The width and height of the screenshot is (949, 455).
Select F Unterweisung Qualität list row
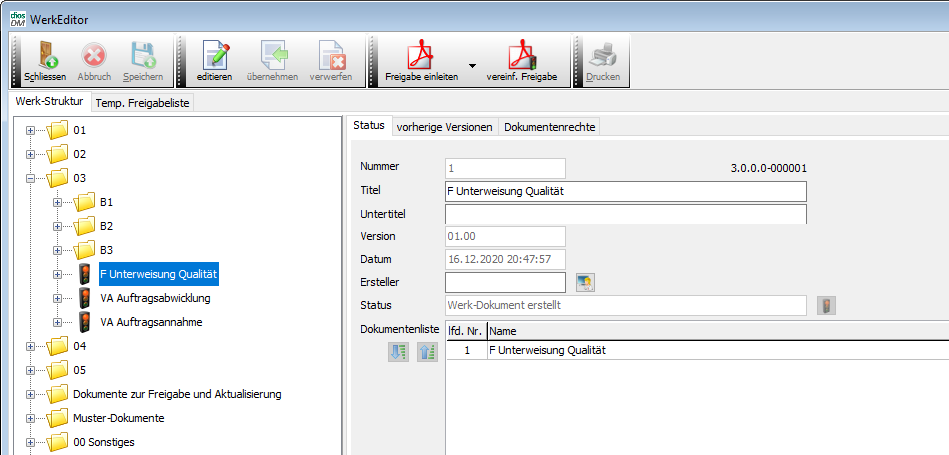546,350
